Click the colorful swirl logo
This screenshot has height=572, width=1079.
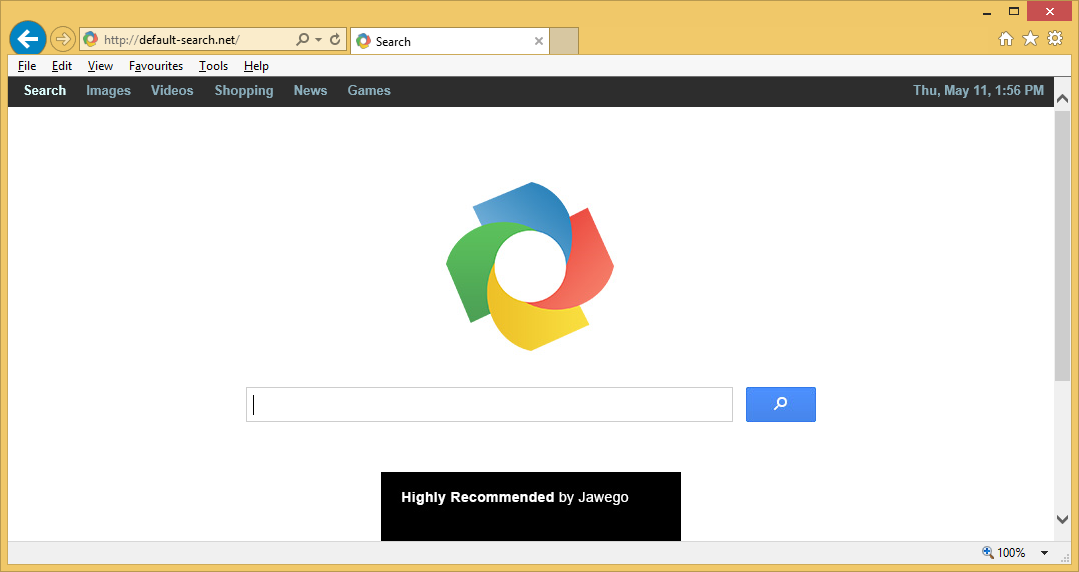(530, 266)
